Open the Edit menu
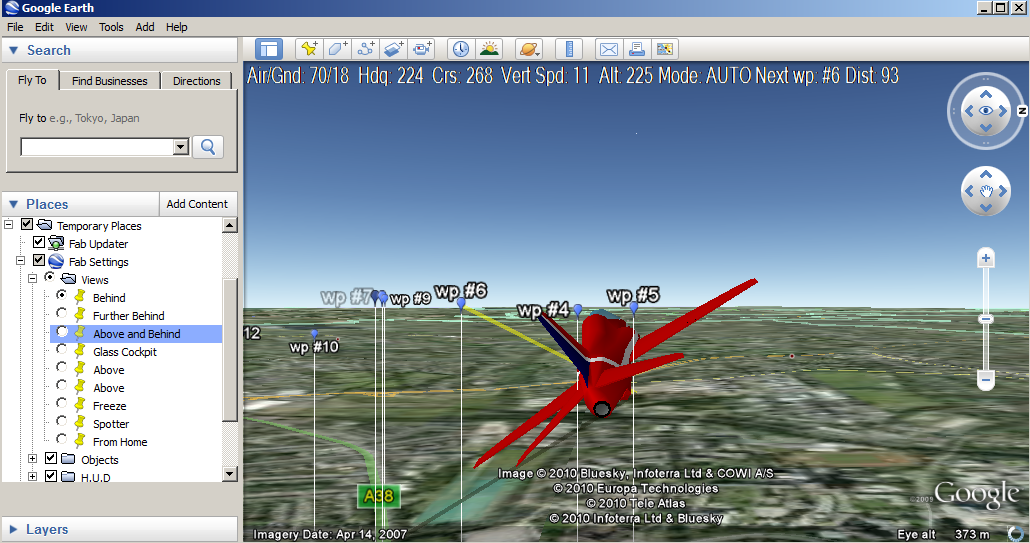This screenshot has width=1030, height=543. pyautogui.click(x=45, y=27)
